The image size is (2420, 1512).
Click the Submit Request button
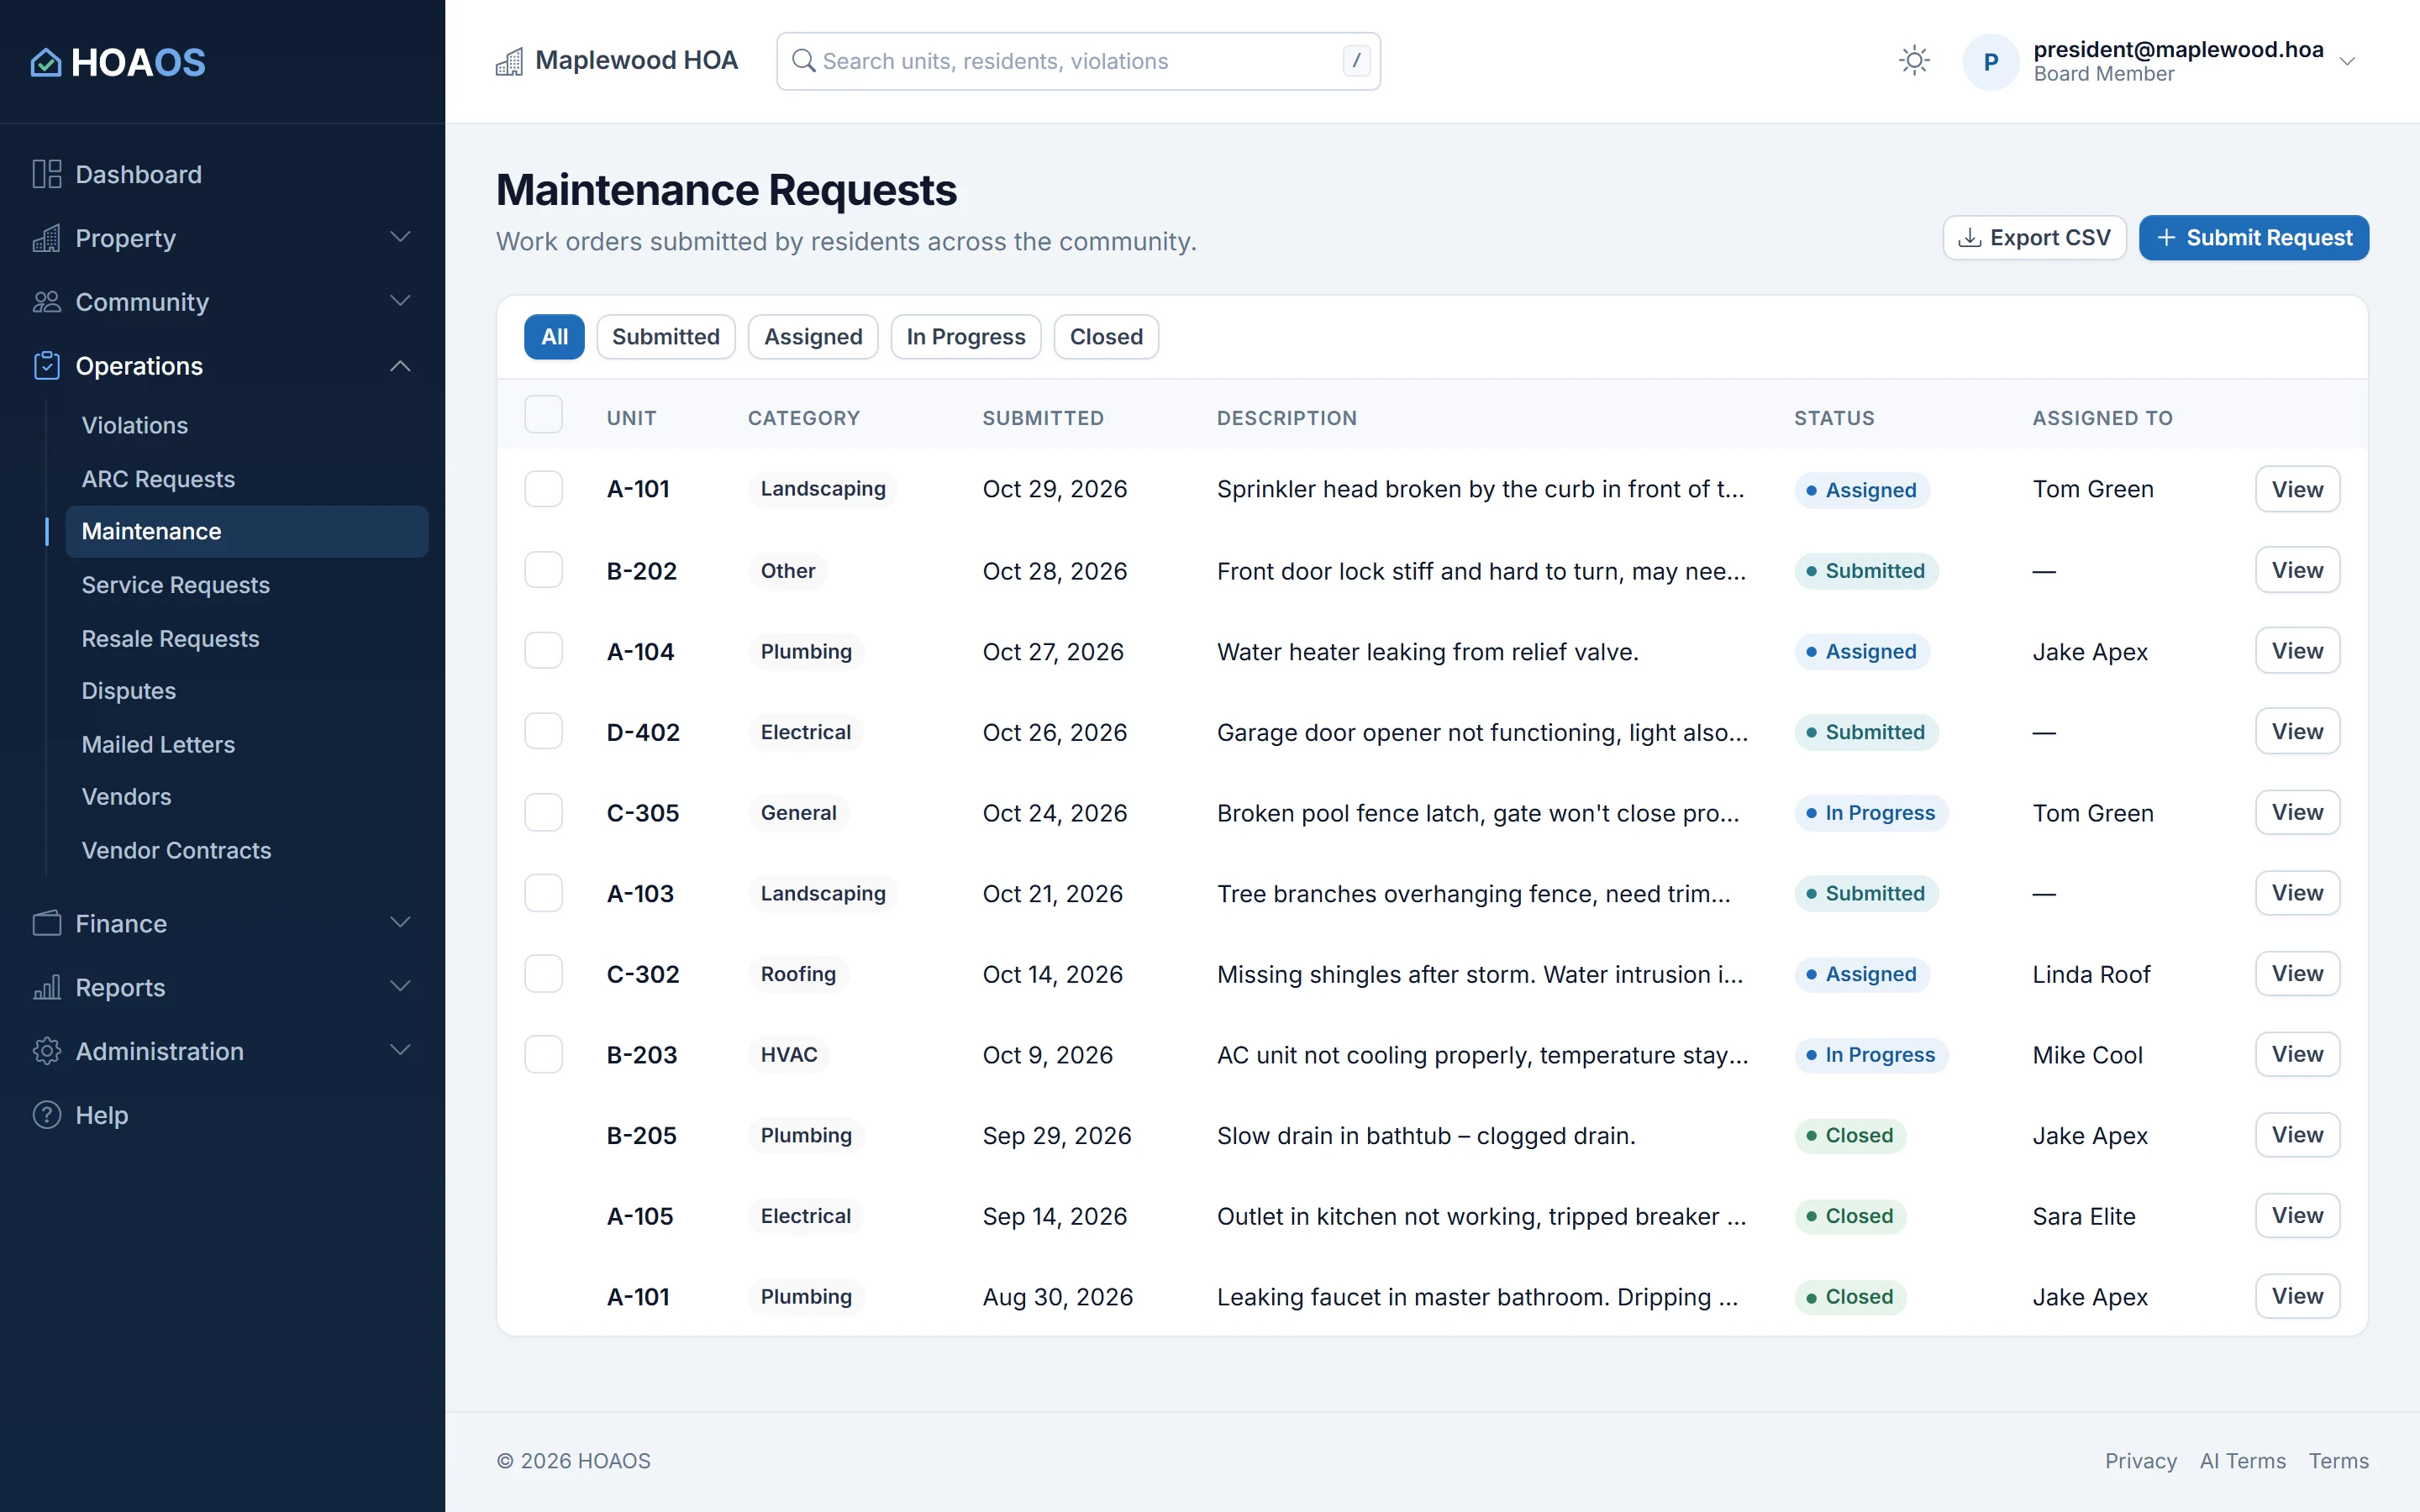click(x=2254, y=238)
